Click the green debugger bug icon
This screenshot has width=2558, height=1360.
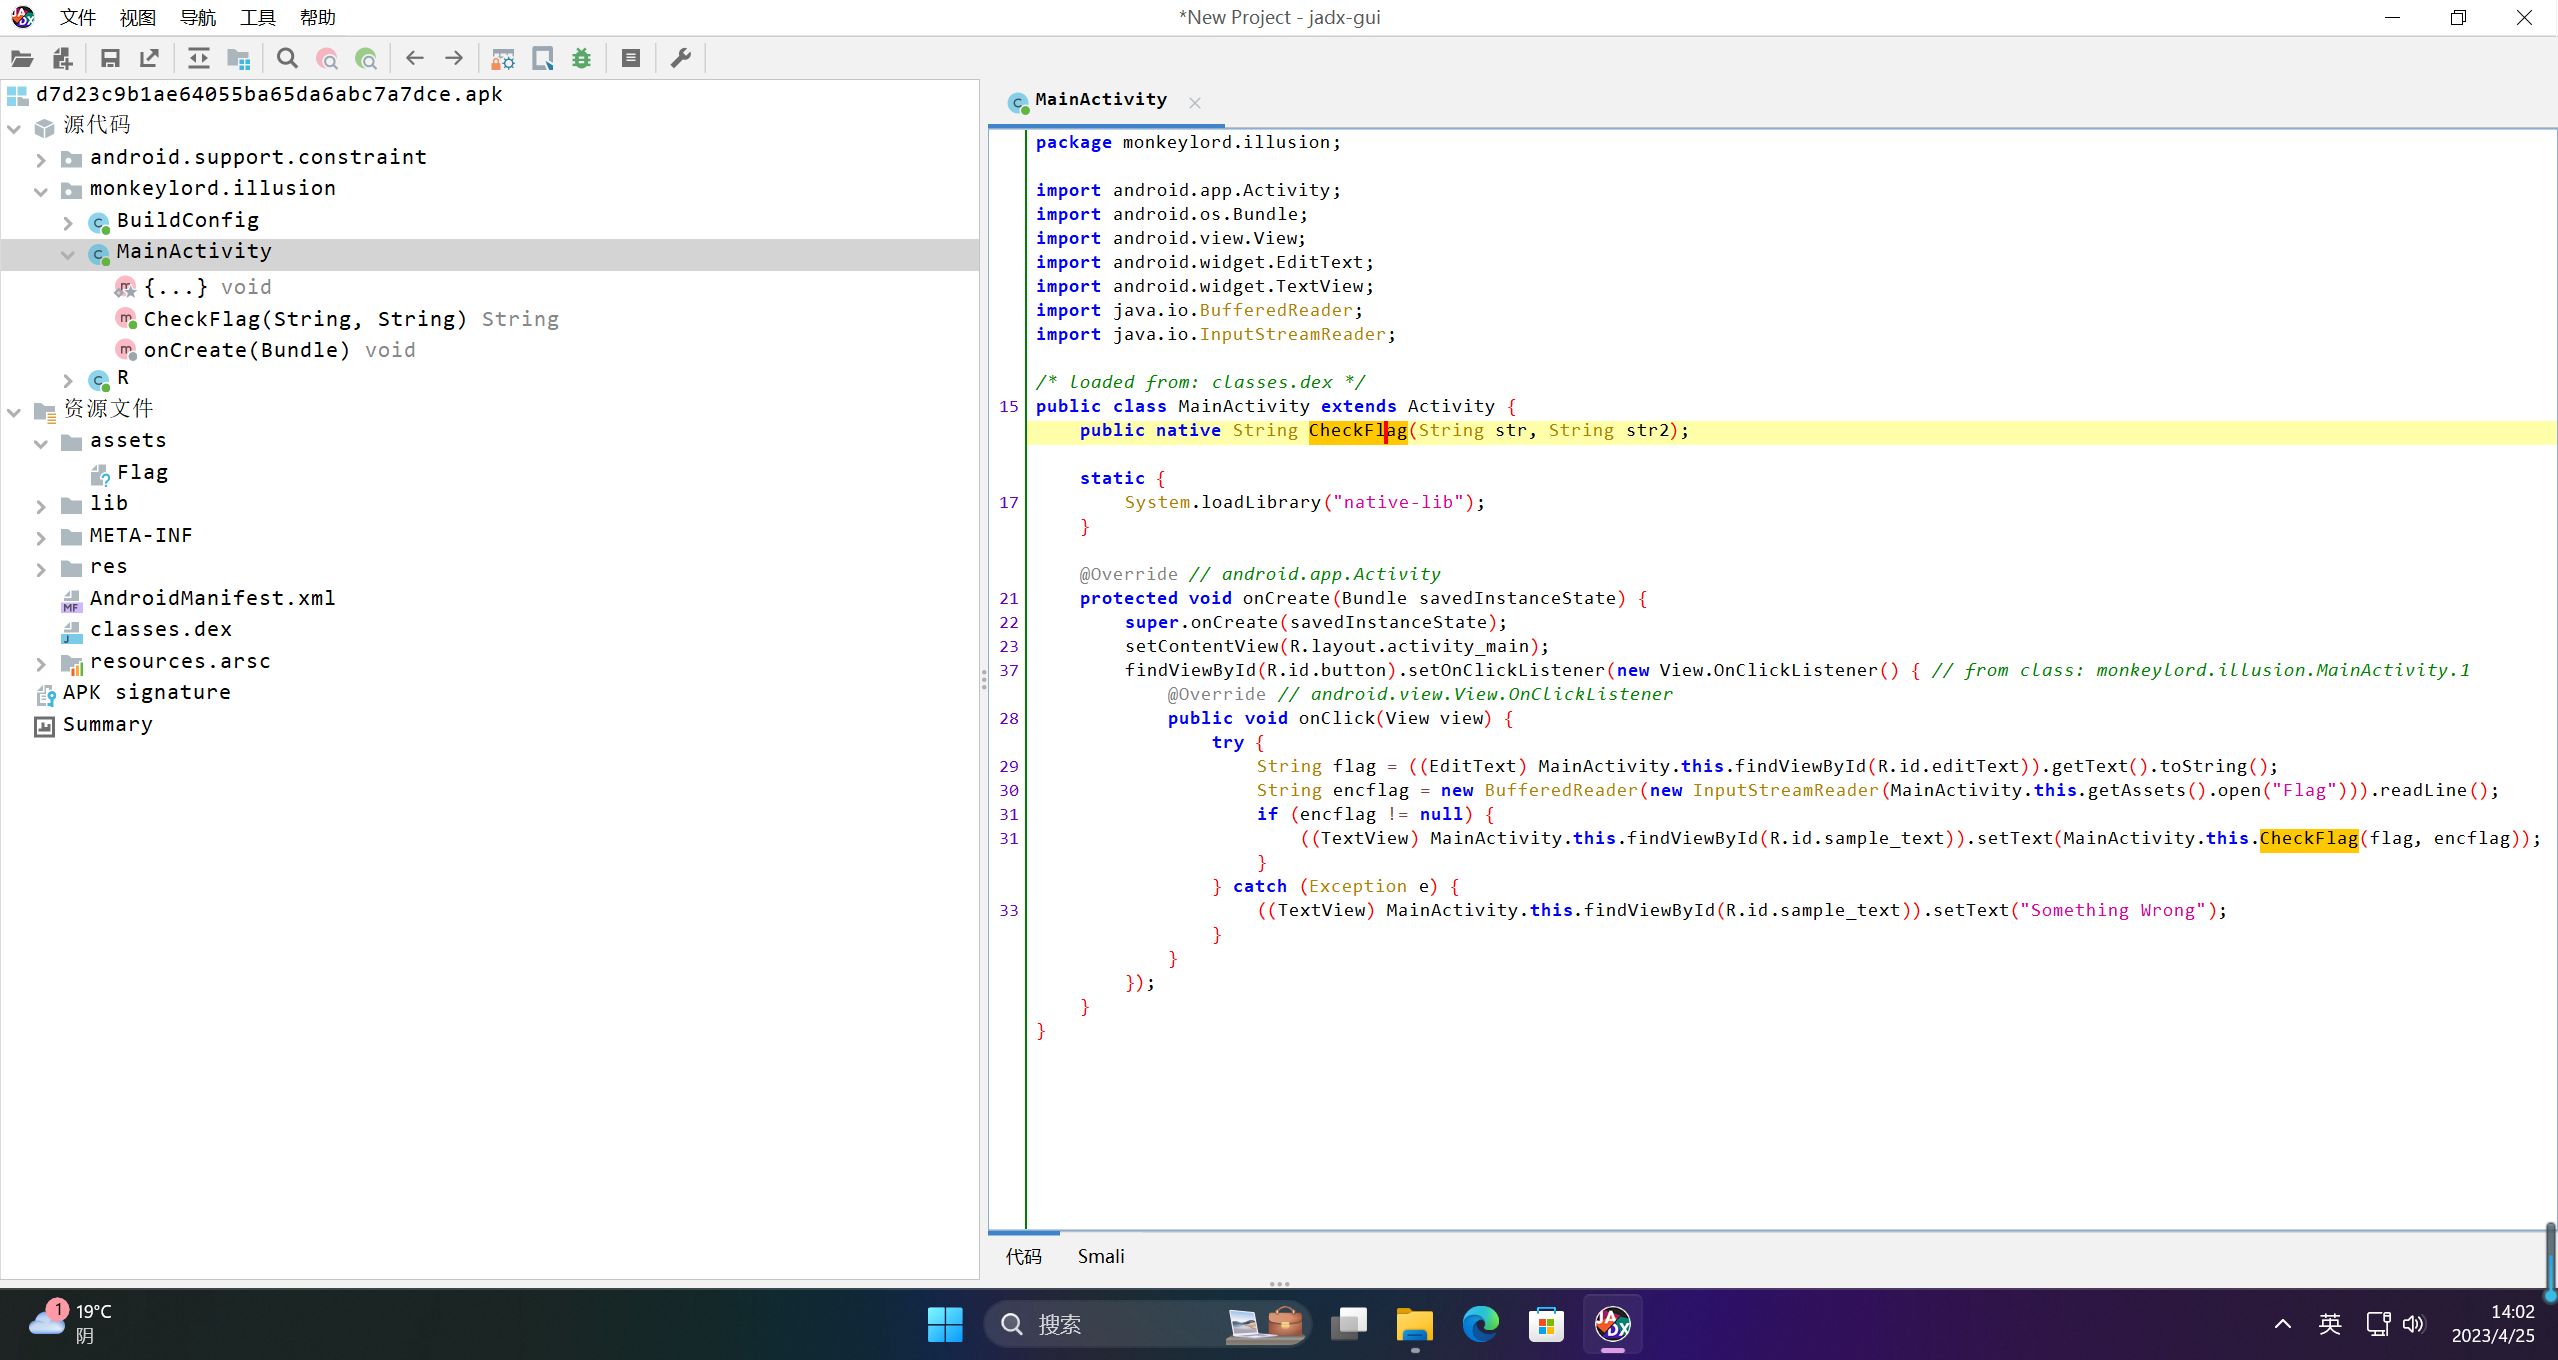click(x=581, y=58)
